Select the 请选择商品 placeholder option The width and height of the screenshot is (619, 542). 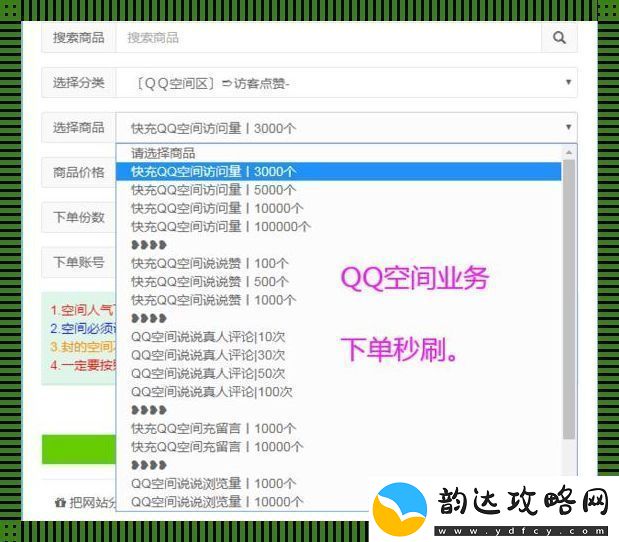point(339,153)
